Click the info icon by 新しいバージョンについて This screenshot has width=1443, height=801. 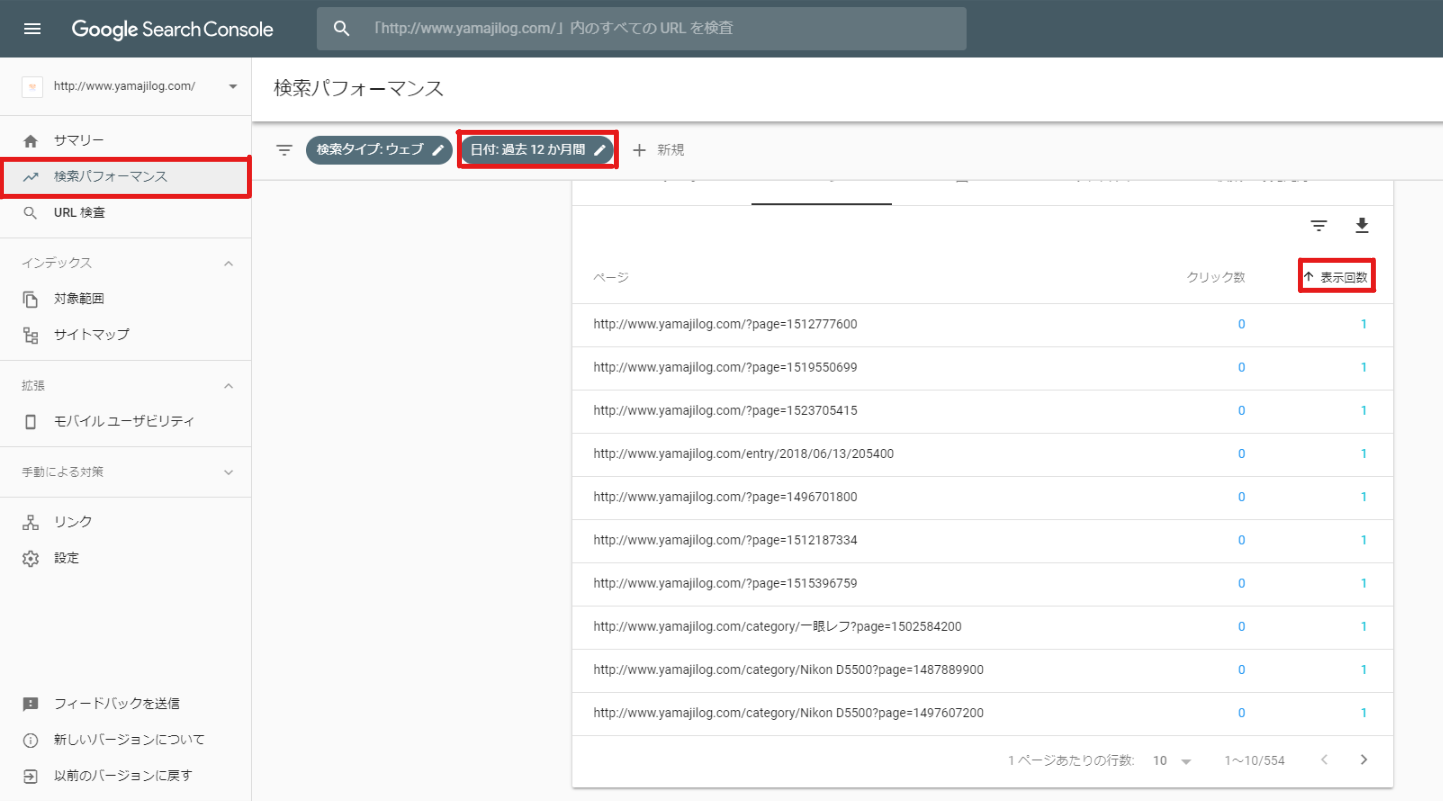coord(31,740)
